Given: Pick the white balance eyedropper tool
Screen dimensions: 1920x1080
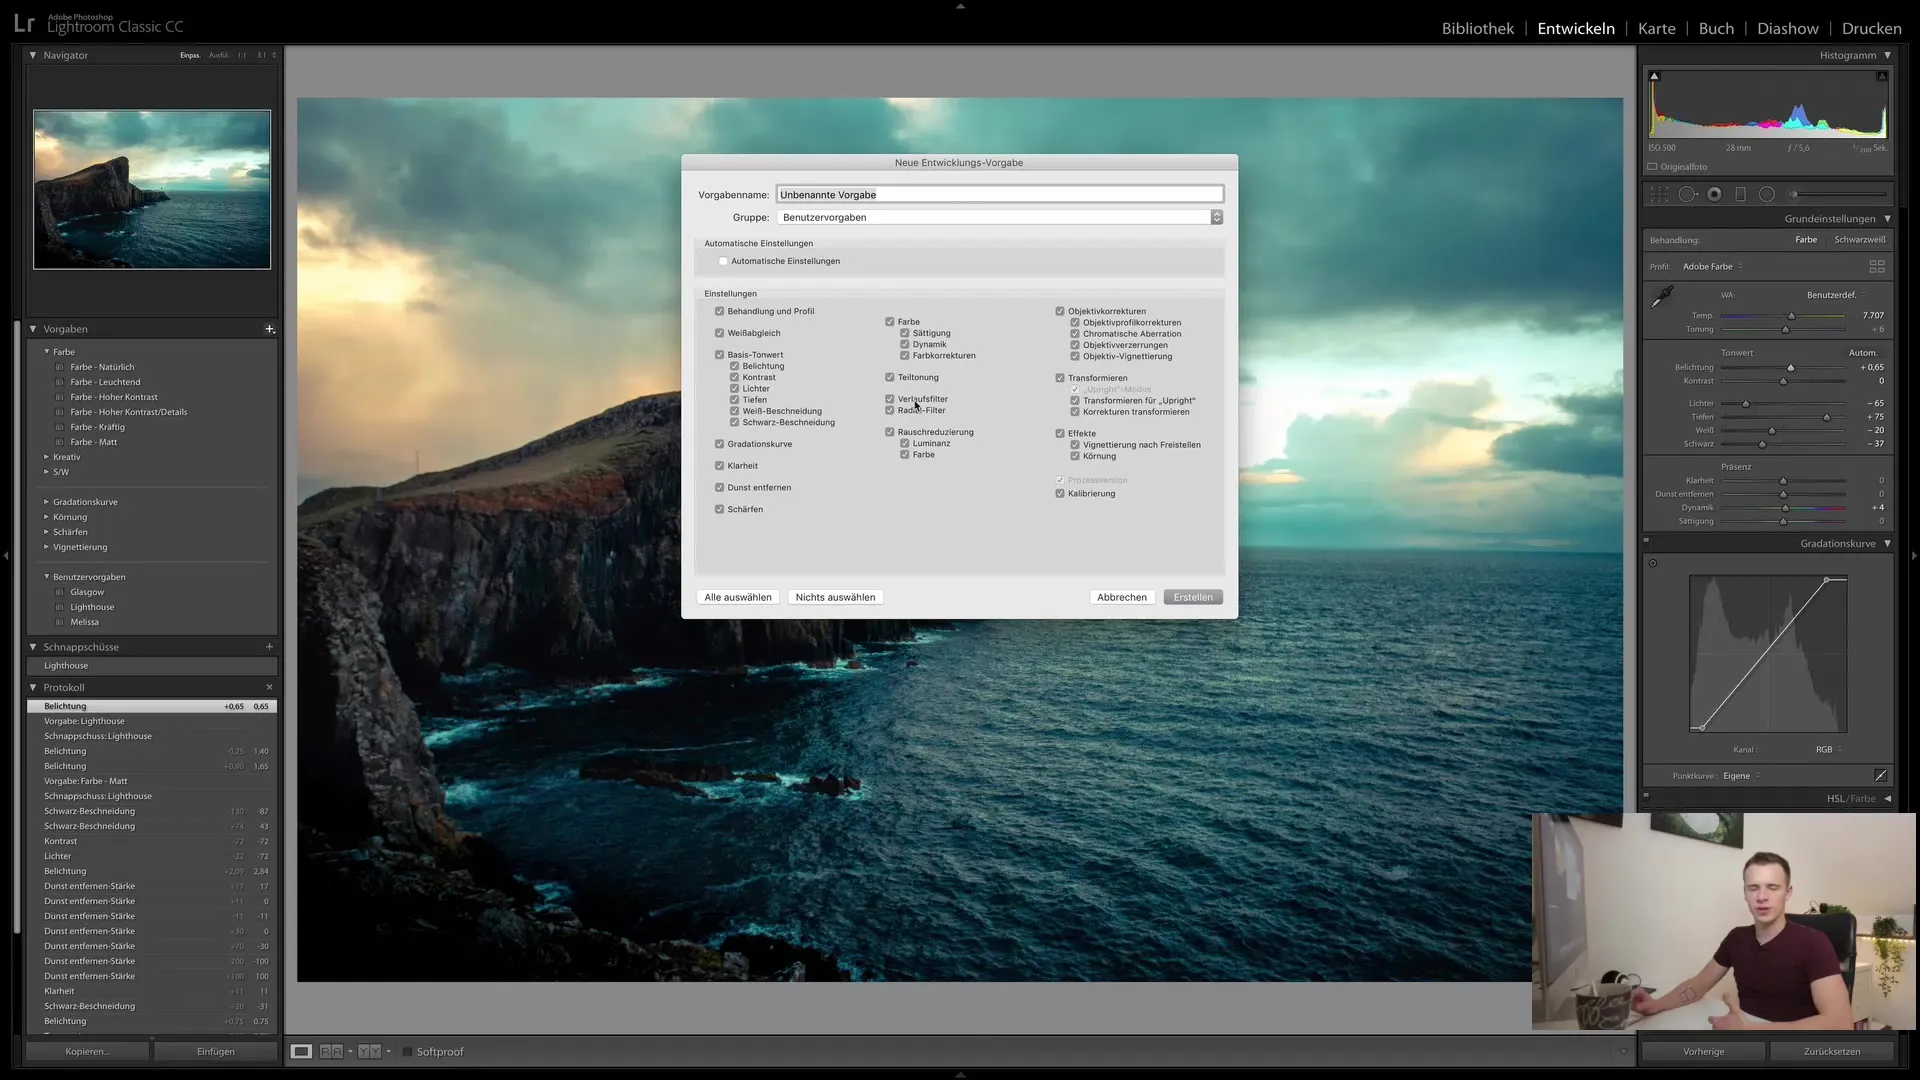Looking at the screenshot, I should [x=1662, y=297].
